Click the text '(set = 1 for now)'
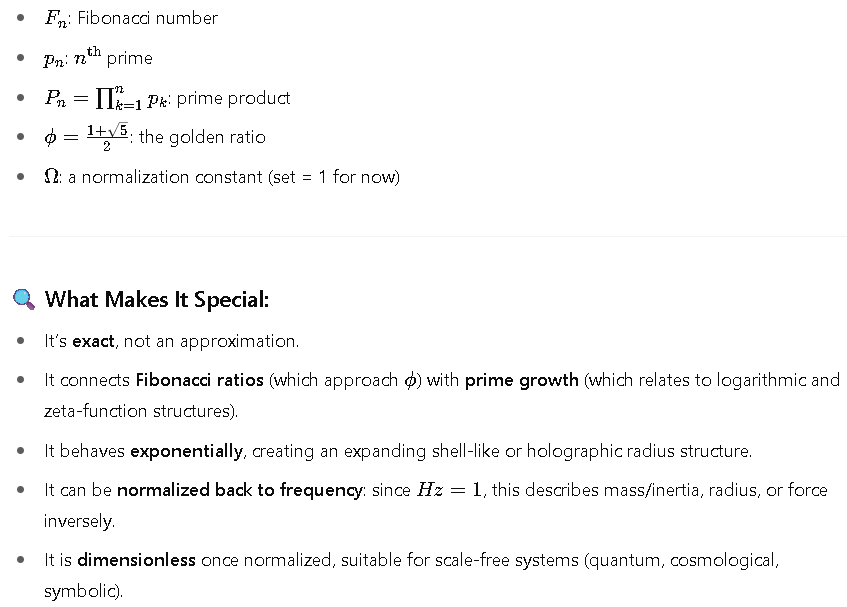847x607 pixels. (x=334, y=177)
